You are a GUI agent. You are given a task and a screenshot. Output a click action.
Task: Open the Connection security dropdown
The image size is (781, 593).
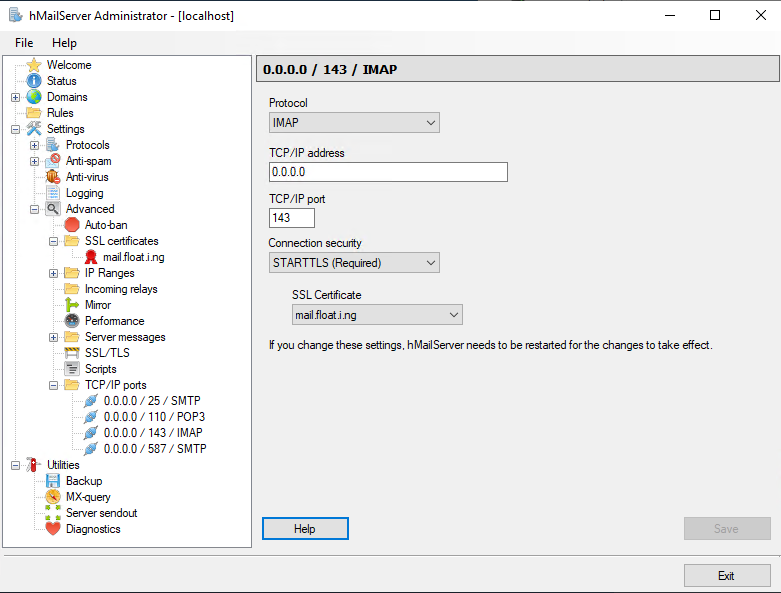(354, 262)
